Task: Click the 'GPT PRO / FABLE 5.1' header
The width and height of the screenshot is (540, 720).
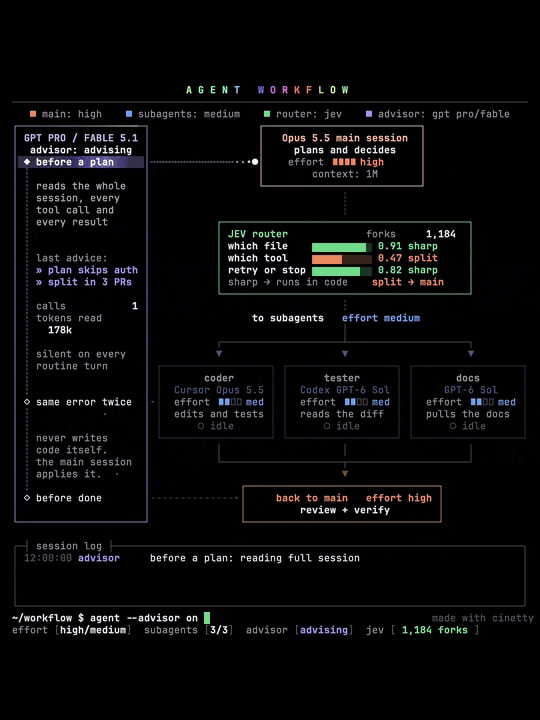Action: point(81,138)
